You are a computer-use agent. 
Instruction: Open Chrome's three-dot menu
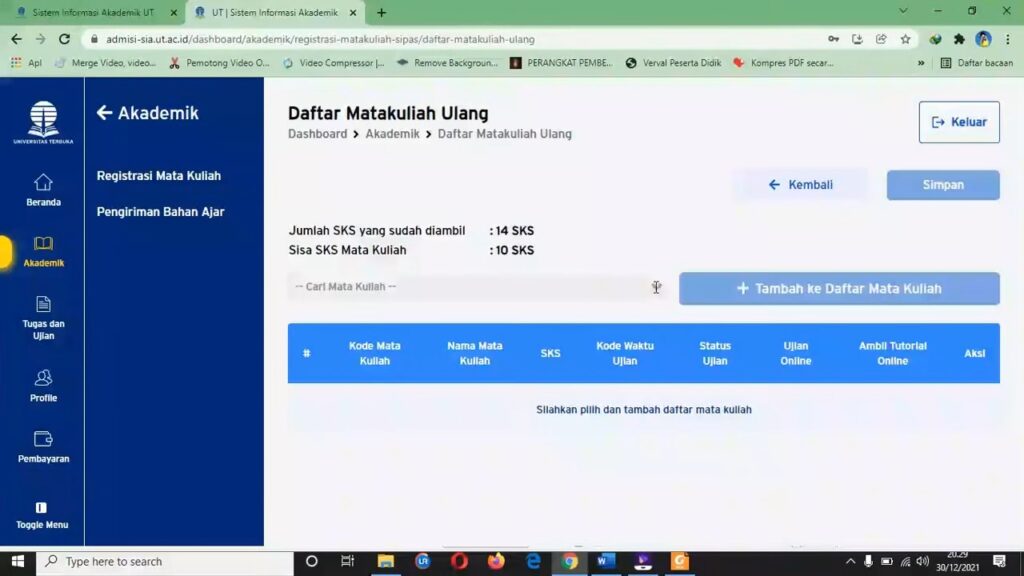click(1007, 38)
